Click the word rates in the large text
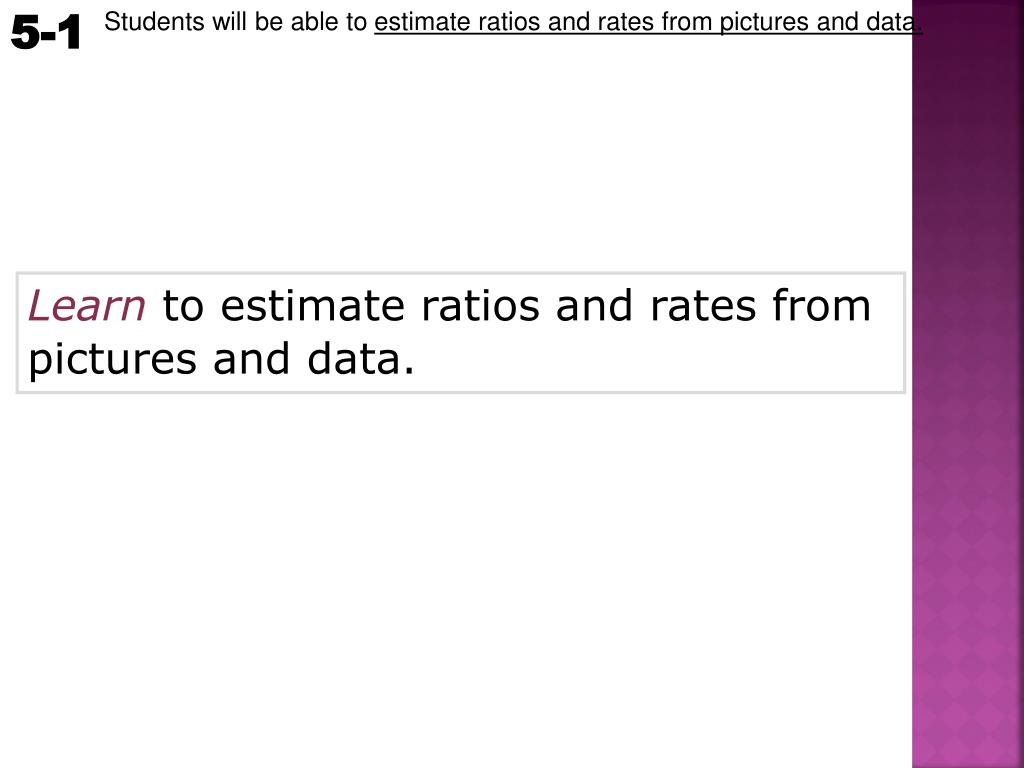This screenshot has height=768, width=1024. point(703,306)
